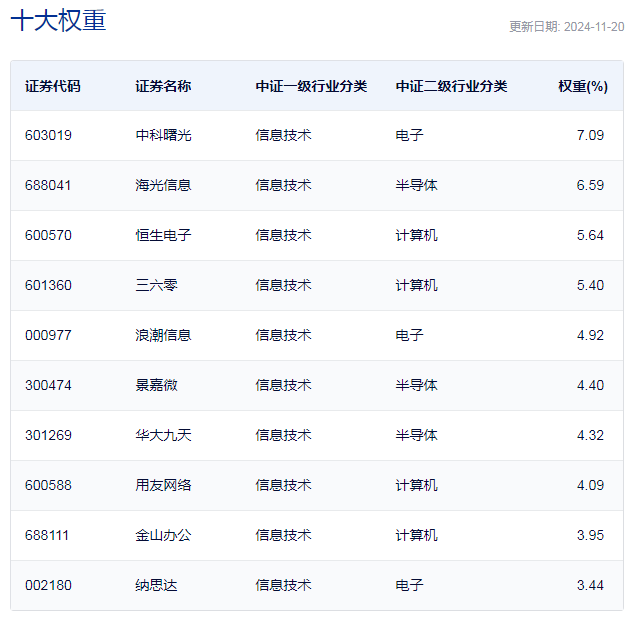Click 计算机 in the 用友网络 row
The width and height of the screenshot is (636, 622).
click(417, 485)
